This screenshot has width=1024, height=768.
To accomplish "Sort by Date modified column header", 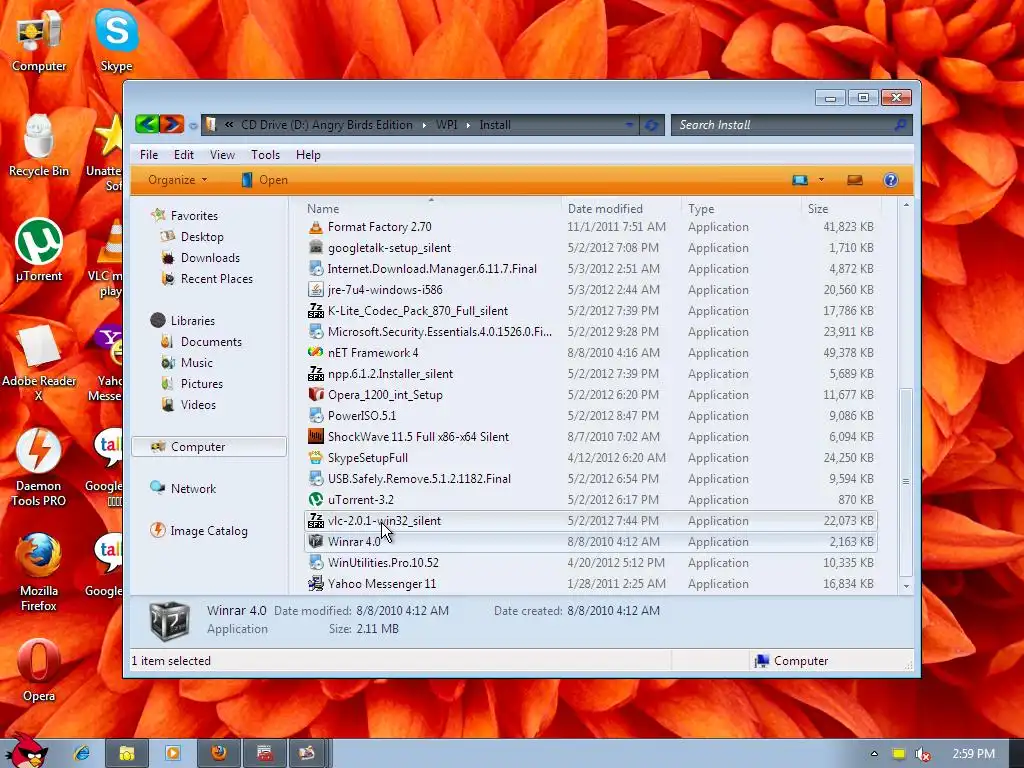I will (x=605, y=209).
